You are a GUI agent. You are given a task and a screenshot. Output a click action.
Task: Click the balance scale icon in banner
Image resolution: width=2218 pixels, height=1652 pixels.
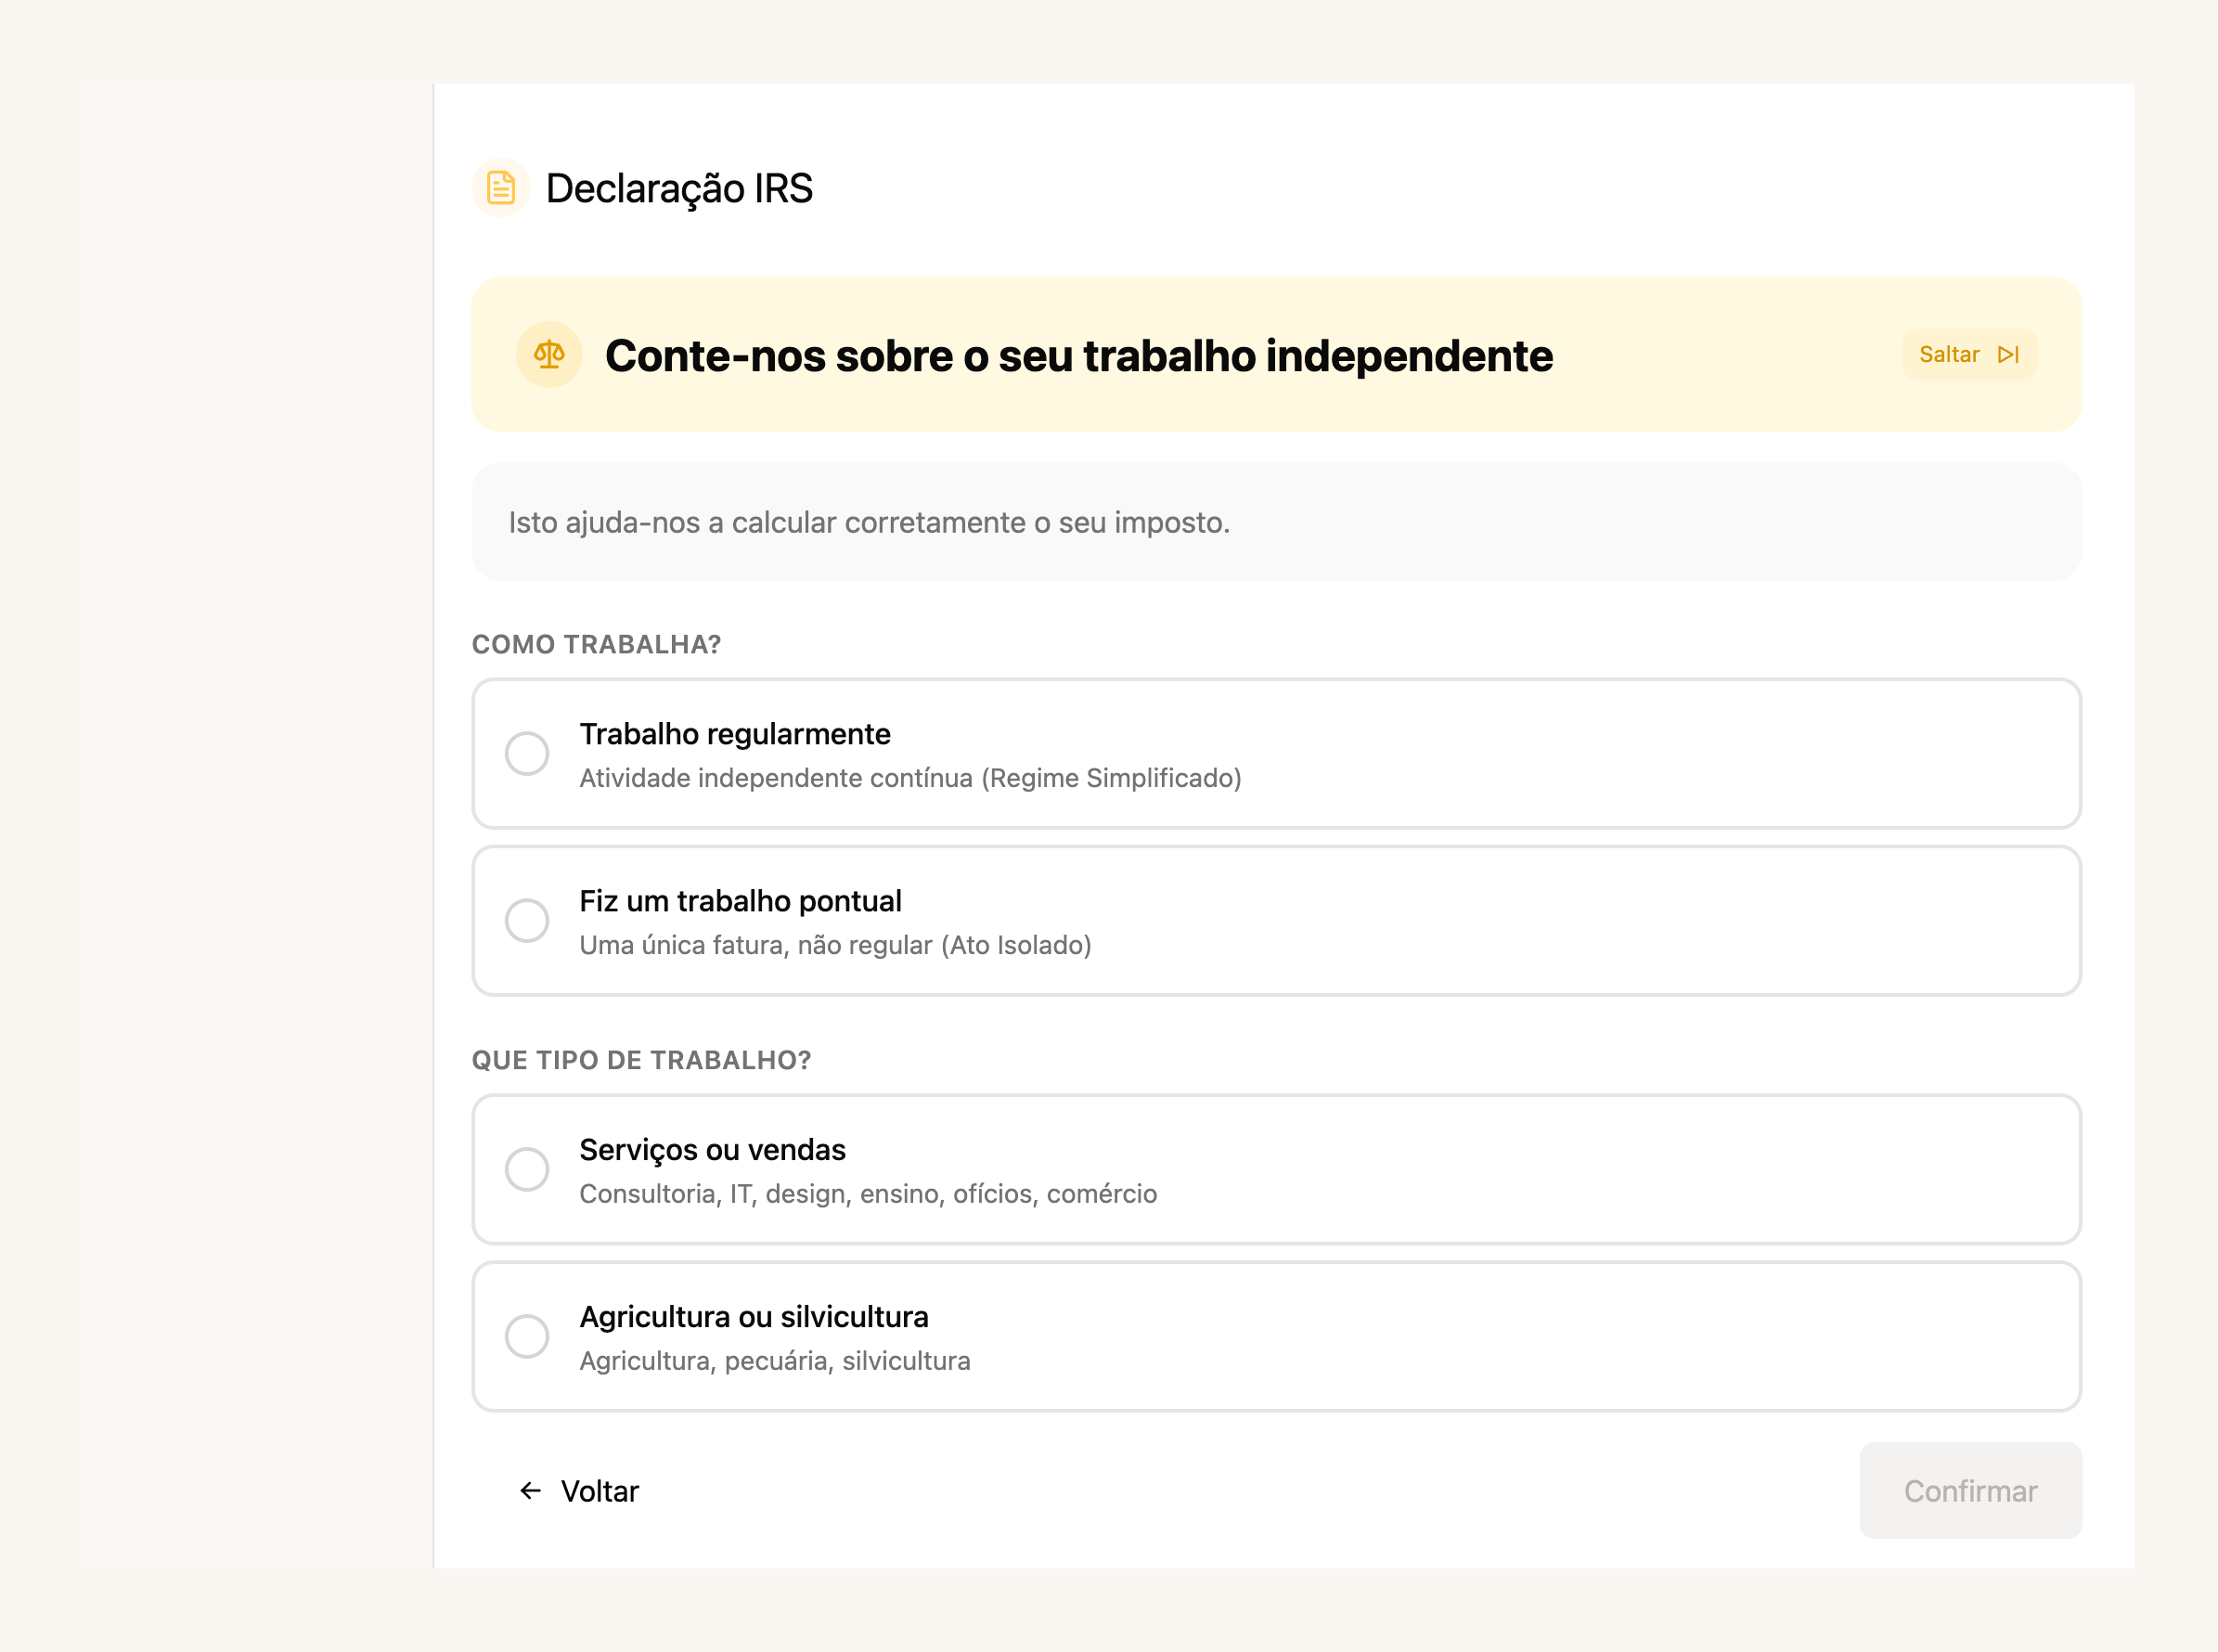tap(549, 355)
